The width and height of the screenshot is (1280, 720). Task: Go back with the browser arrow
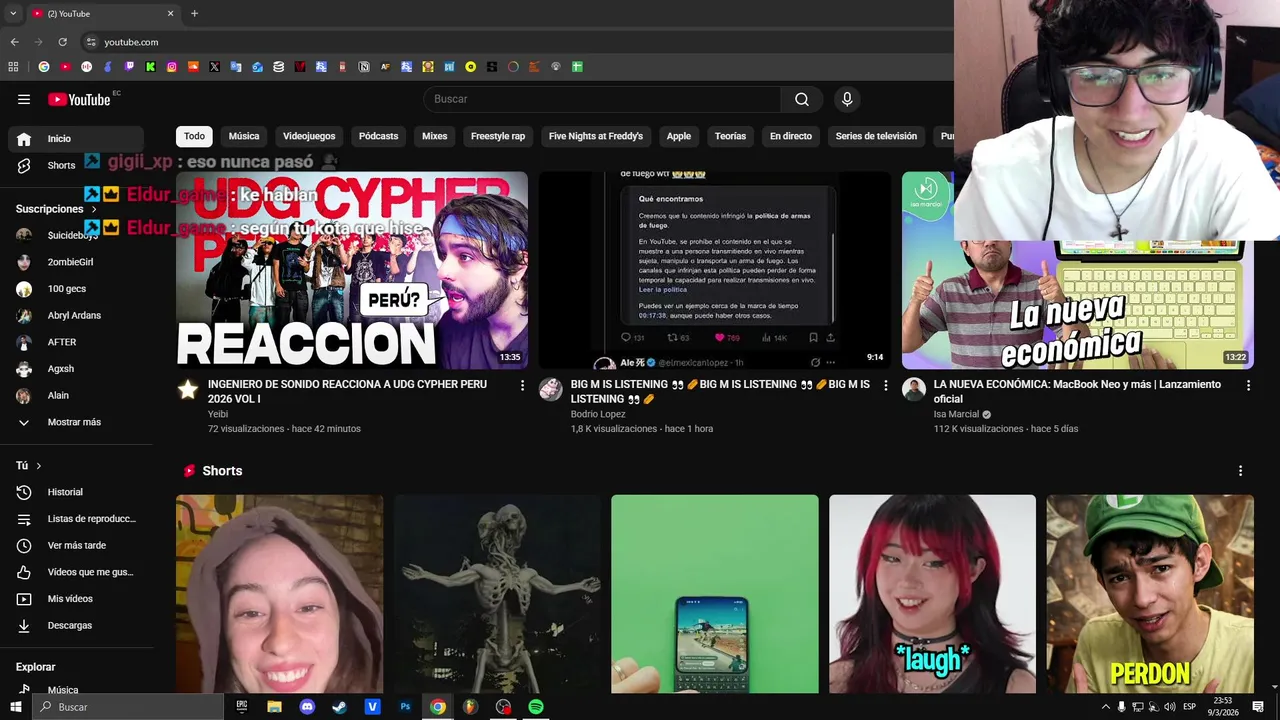tap(14, 42)
